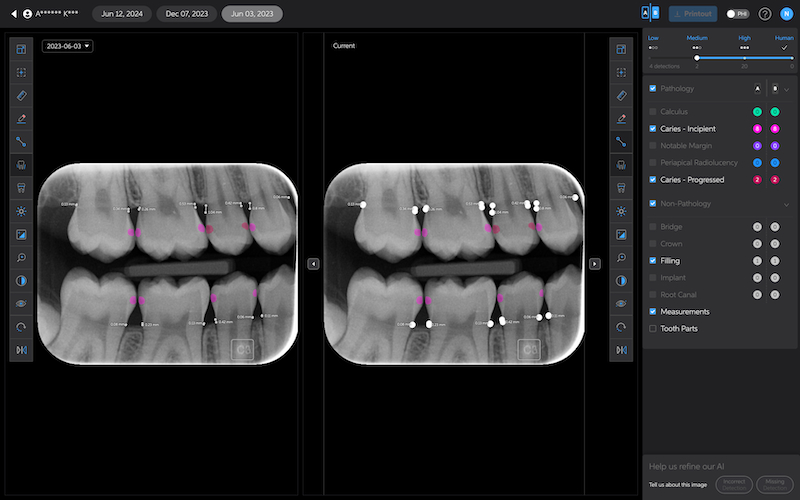
Task: Collapse the Pathology section chevron
Action: (x=786, y=89)
